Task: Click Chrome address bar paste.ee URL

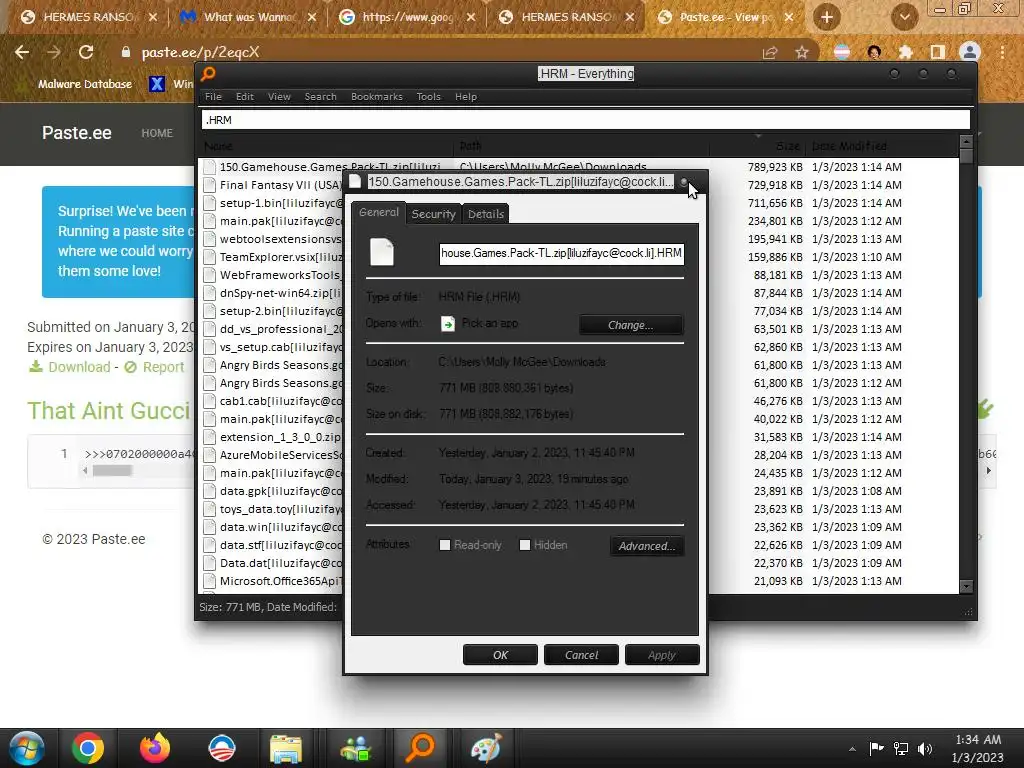Action: [x=200, y=52]
